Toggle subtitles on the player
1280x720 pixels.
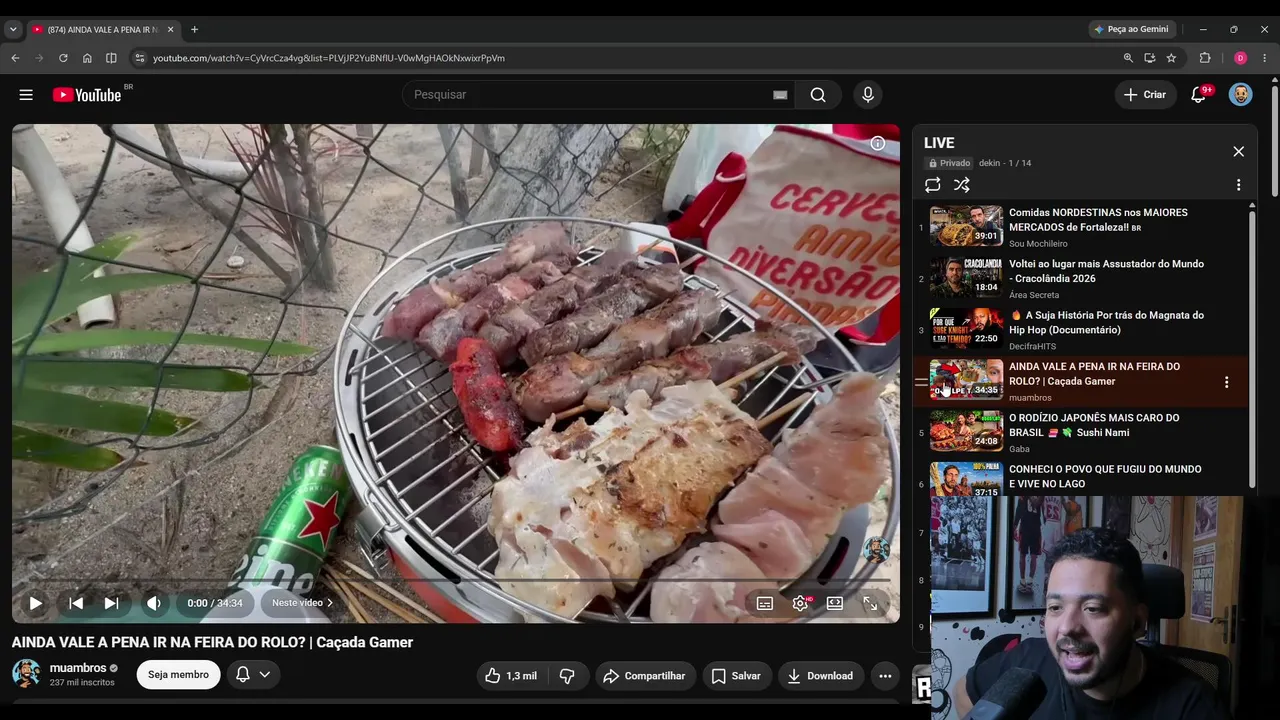[x=765, y=603]
